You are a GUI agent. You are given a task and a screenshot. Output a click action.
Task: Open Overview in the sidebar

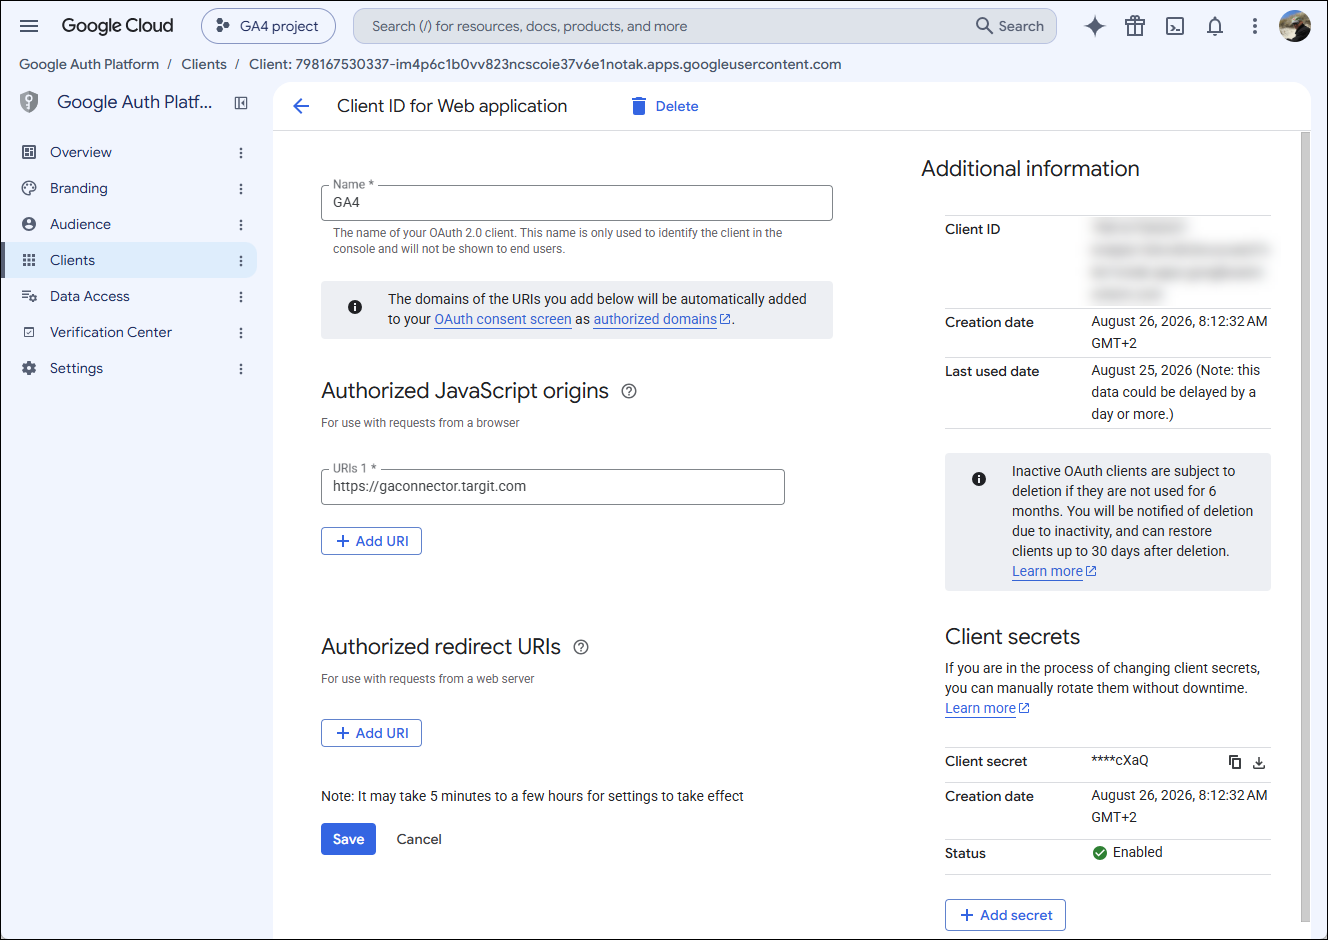pyautogui.click(x=81, y=152)
